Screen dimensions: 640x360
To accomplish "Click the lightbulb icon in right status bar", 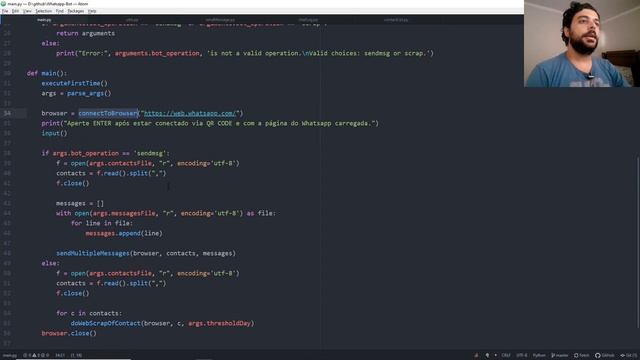I will coord(487,356).
